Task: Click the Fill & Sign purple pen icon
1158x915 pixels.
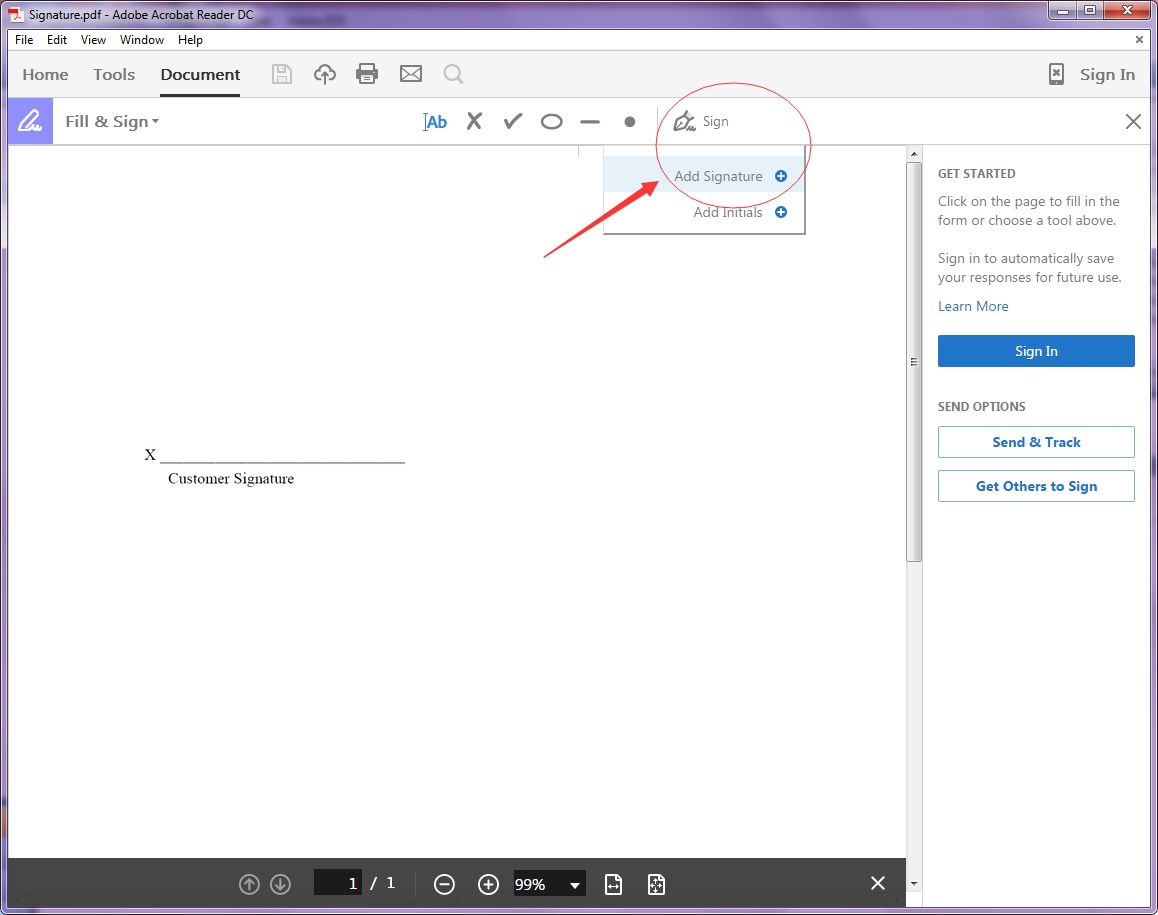Action: point(30,121)
